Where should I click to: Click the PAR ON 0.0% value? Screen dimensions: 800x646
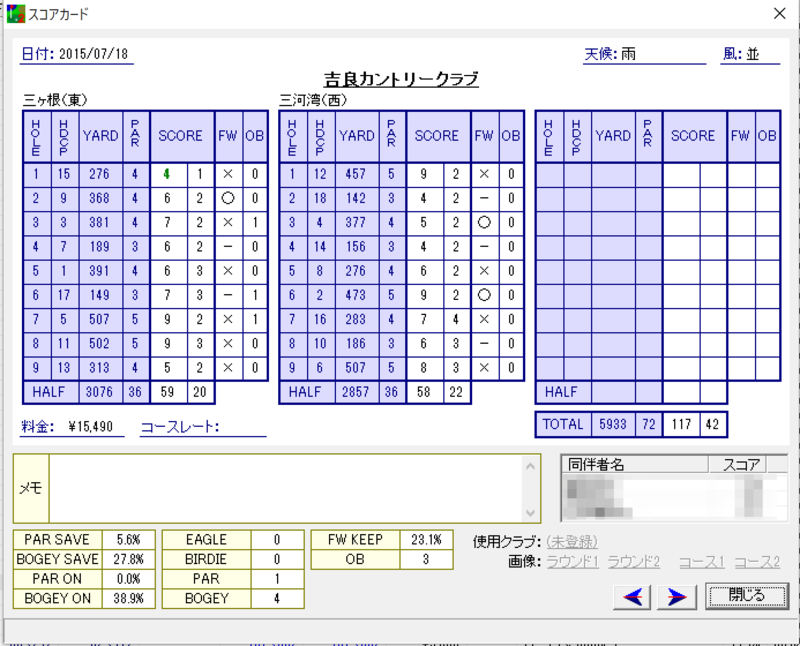[x=129, y=579]
